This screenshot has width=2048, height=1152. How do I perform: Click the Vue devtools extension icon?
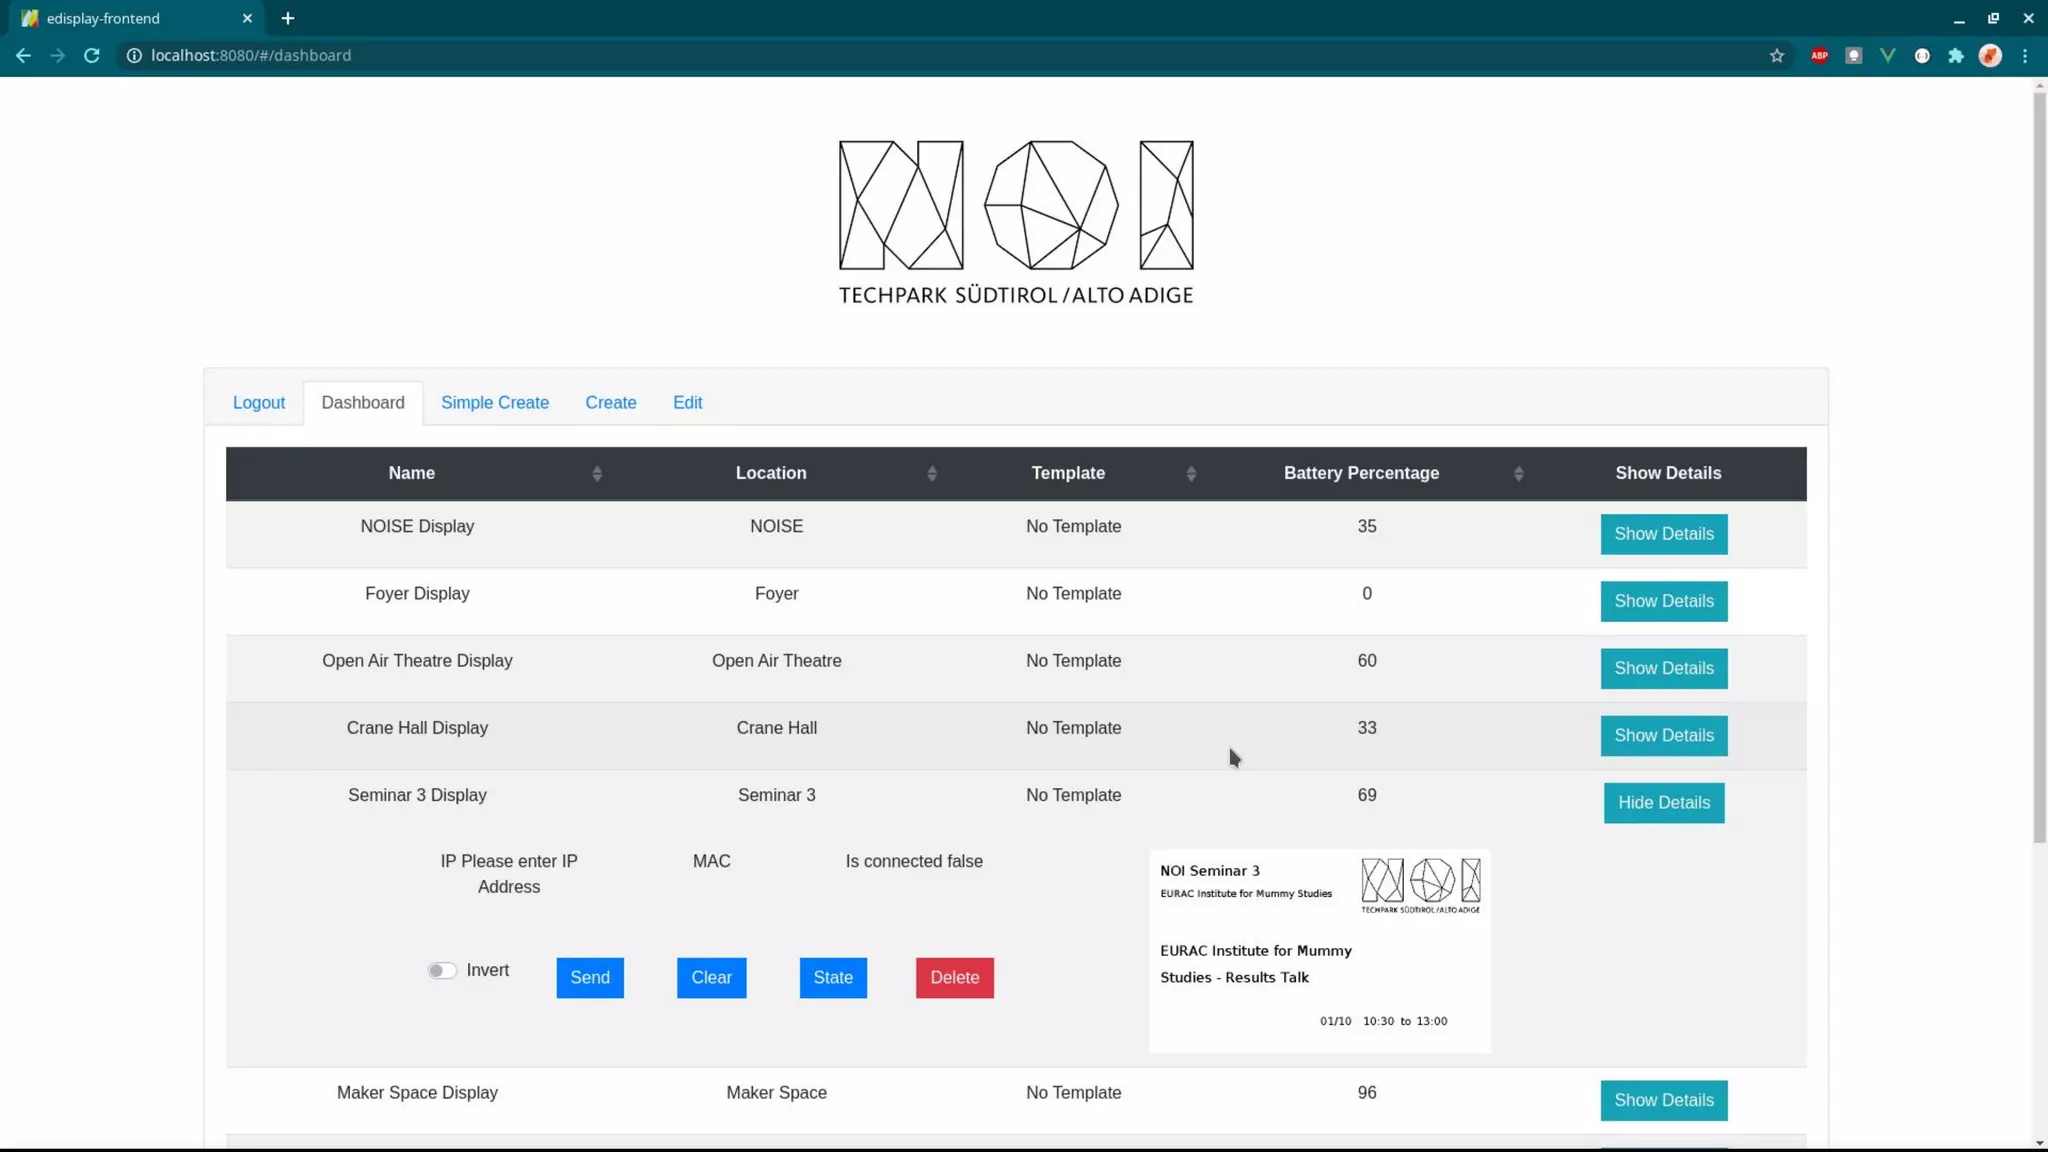(1887, 56)
